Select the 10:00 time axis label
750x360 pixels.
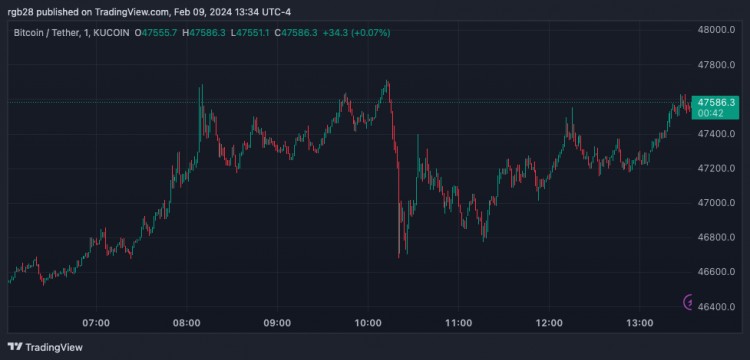point(368,323)
